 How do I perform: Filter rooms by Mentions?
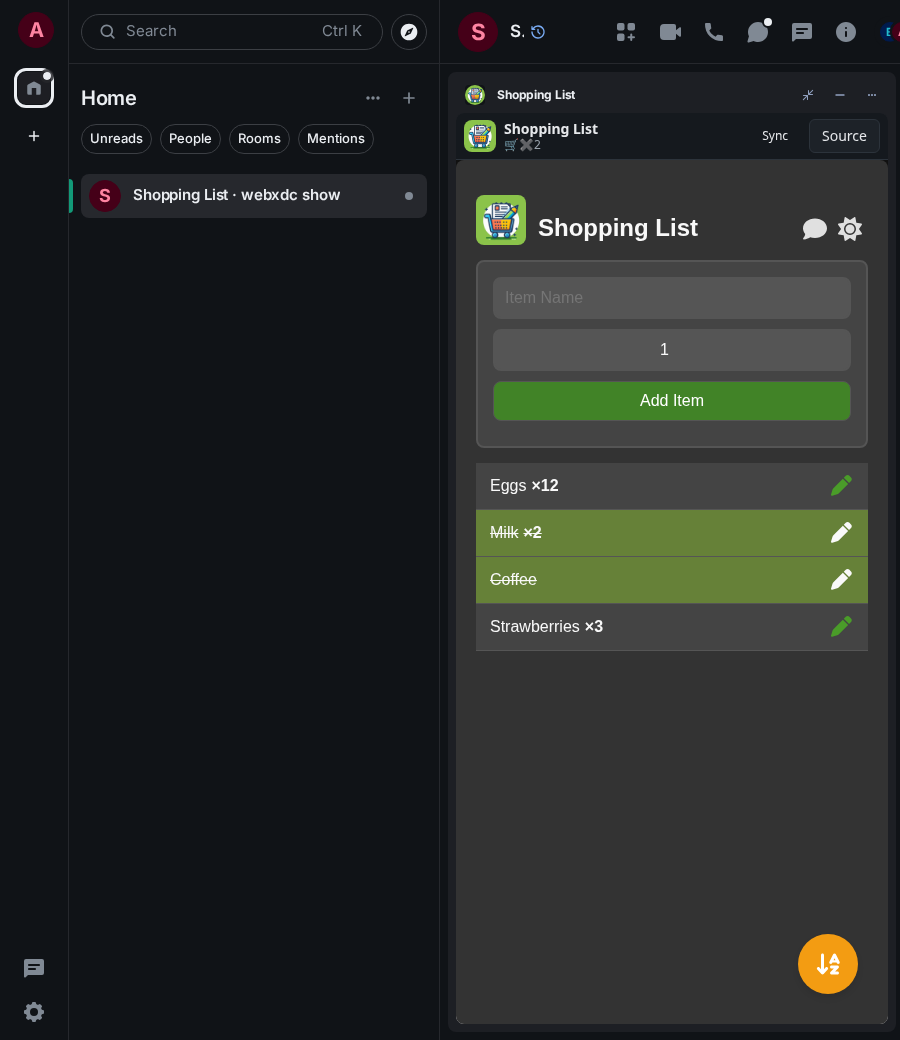(336, 139)
